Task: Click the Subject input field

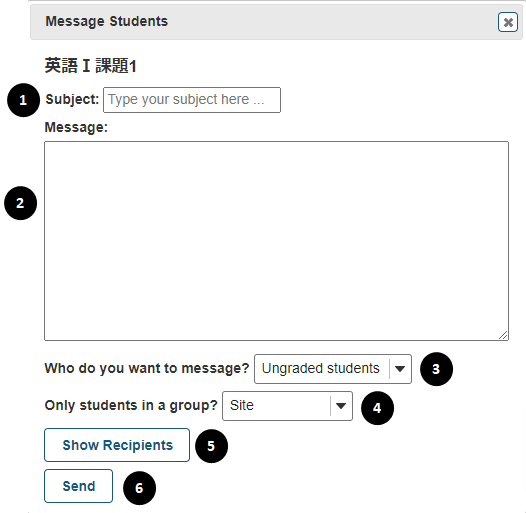Action: pos(192,100)
